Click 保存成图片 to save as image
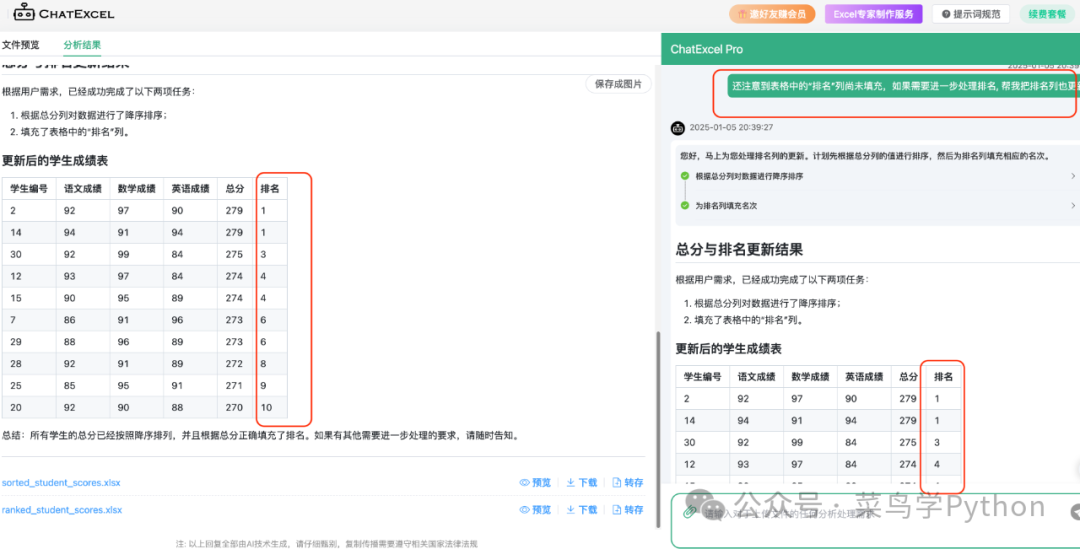 [619, 84]
